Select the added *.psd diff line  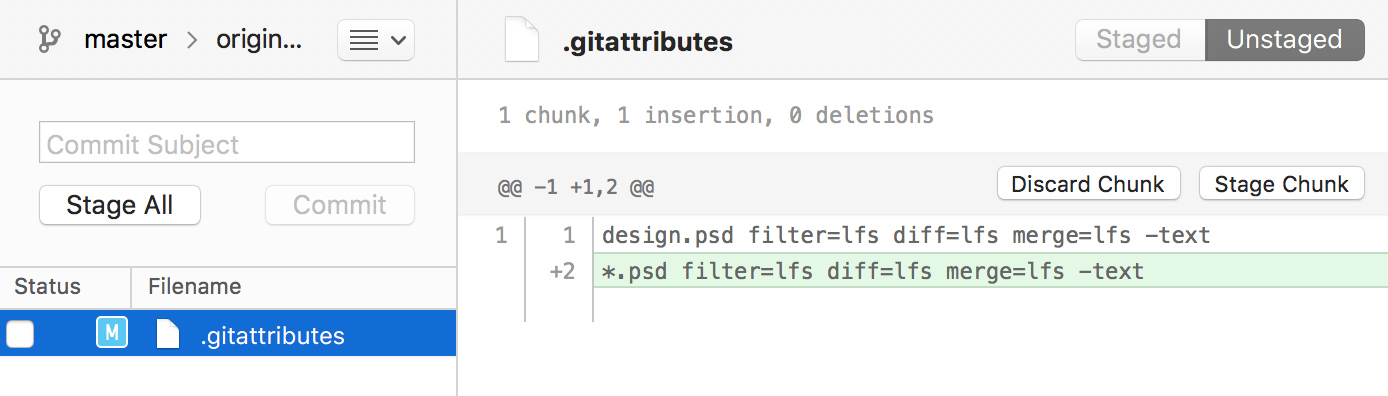pyautogui.click(x=990, y=271)
